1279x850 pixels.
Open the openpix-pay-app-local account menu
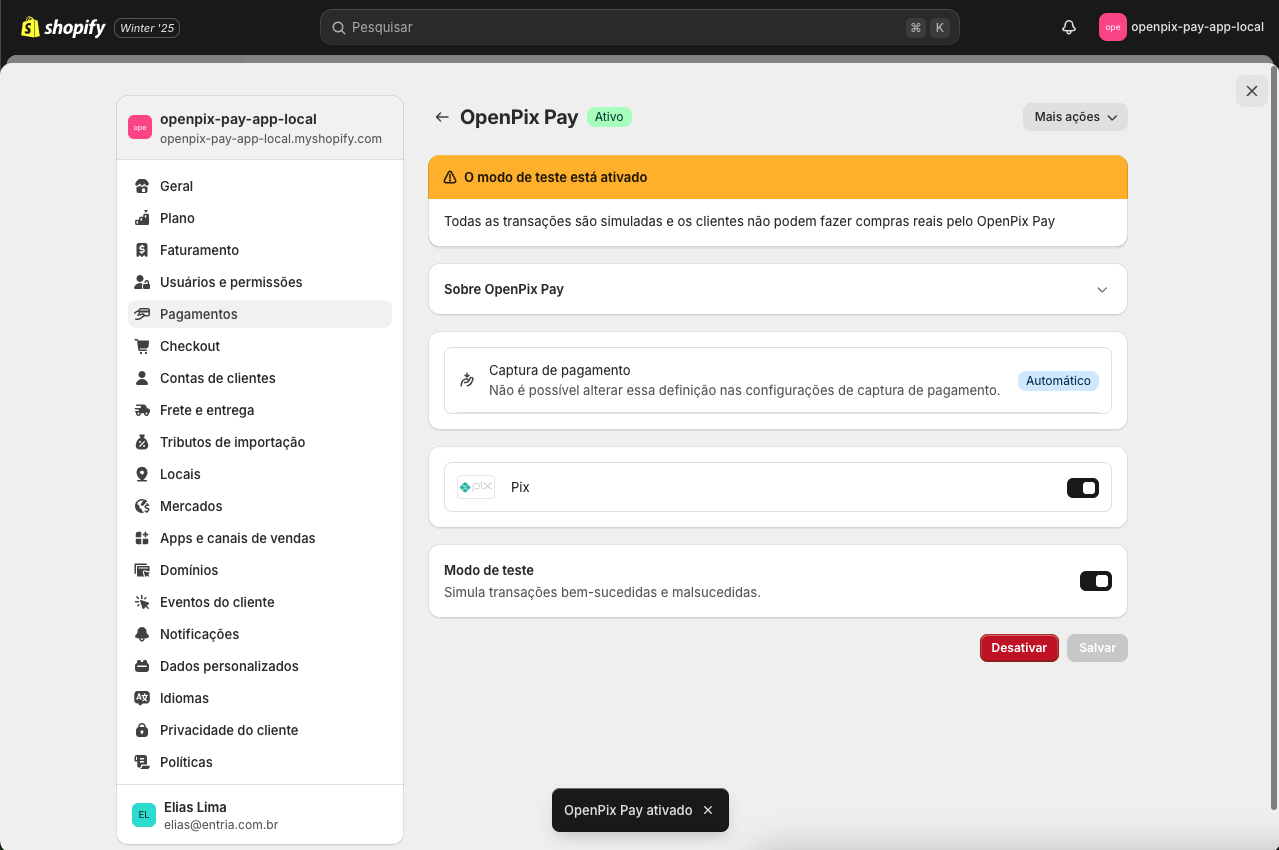1180,27
